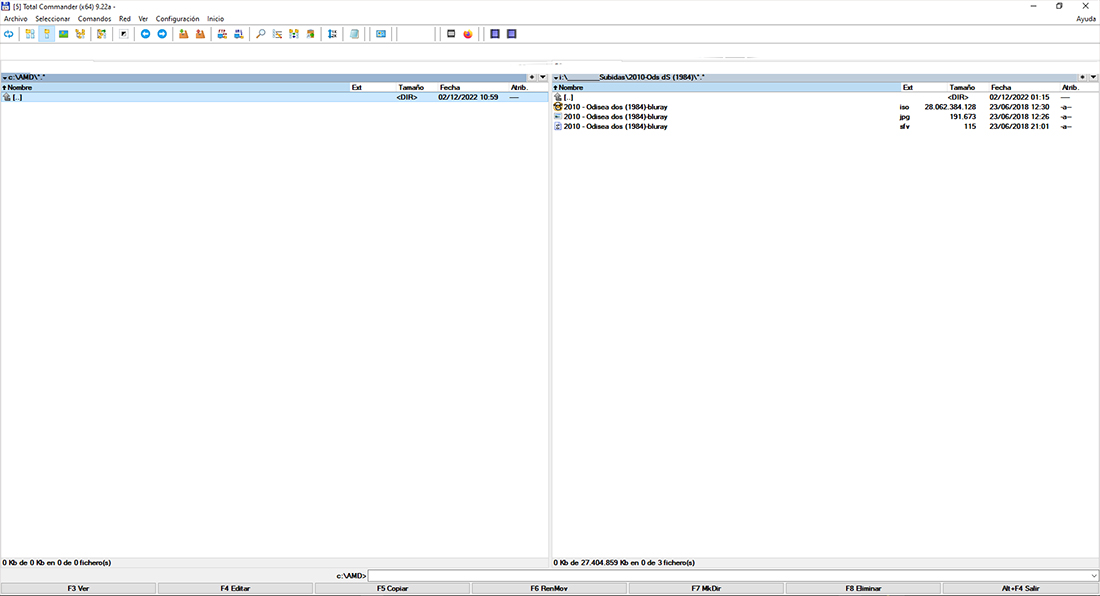Launch the black command prompt icon
Image resolution: width=1100 pixels, height=596 pixels.
[x=451, y=34]
